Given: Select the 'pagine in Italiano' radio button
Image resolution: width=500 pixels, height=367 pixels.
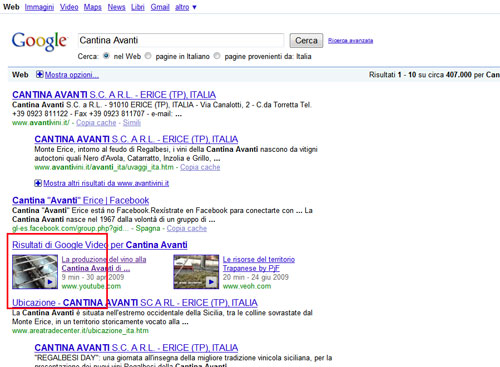Looking at the screenshot, I should pos(148,56).
